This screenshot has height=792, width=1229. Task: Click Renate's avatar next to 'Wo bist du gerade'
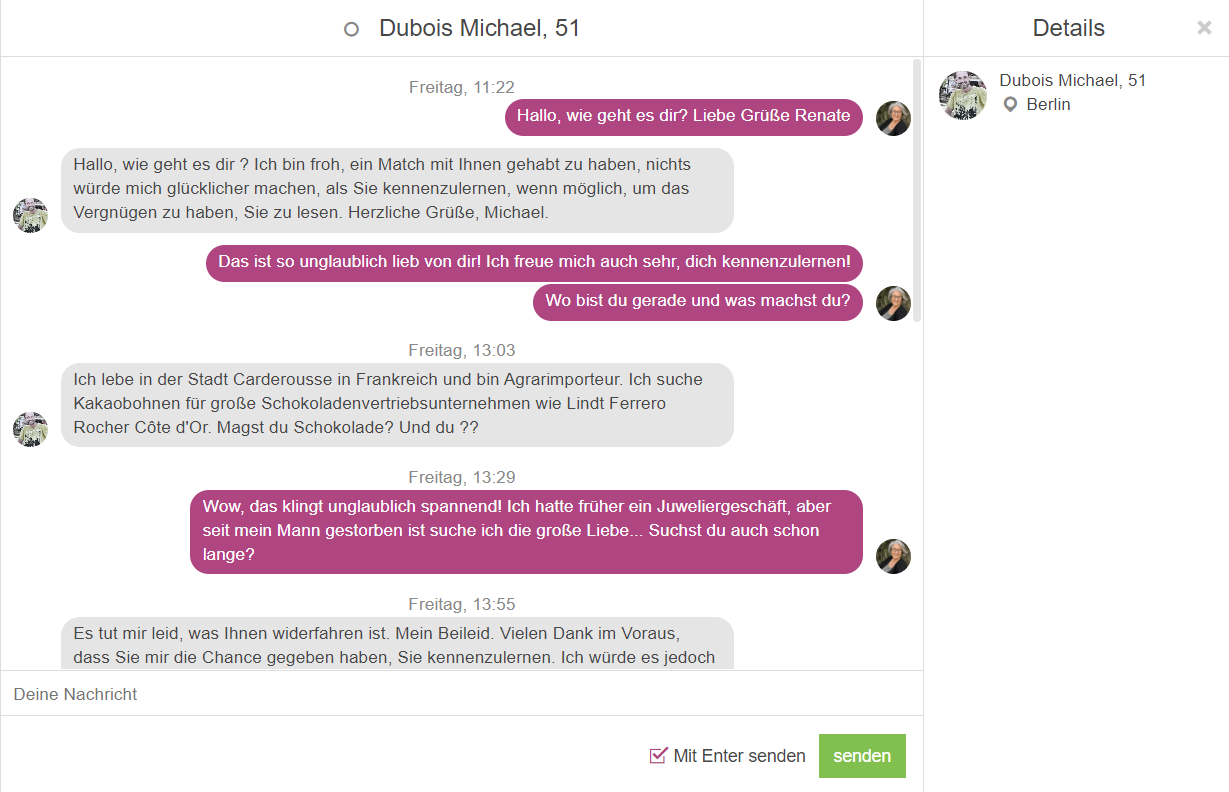pyautogui.click(x=893, y=303)
